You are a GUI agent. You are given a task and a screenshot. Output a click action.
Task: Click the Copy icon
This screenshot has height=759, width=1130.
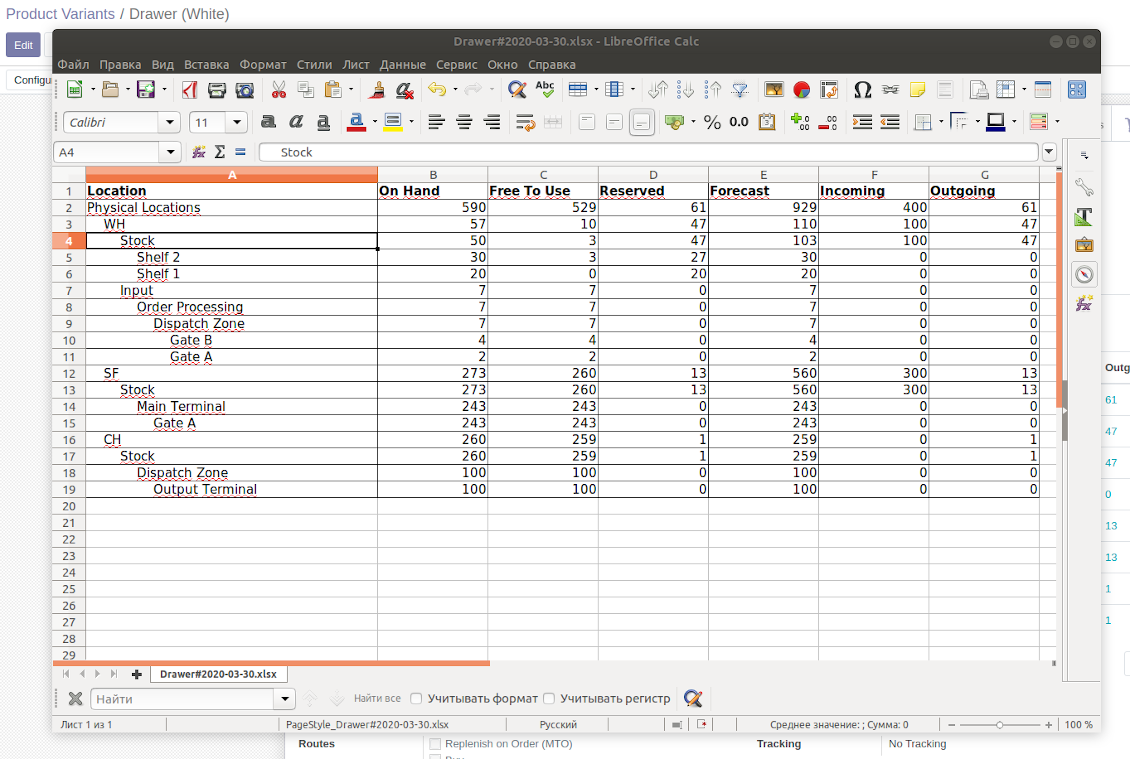(306, 89)
